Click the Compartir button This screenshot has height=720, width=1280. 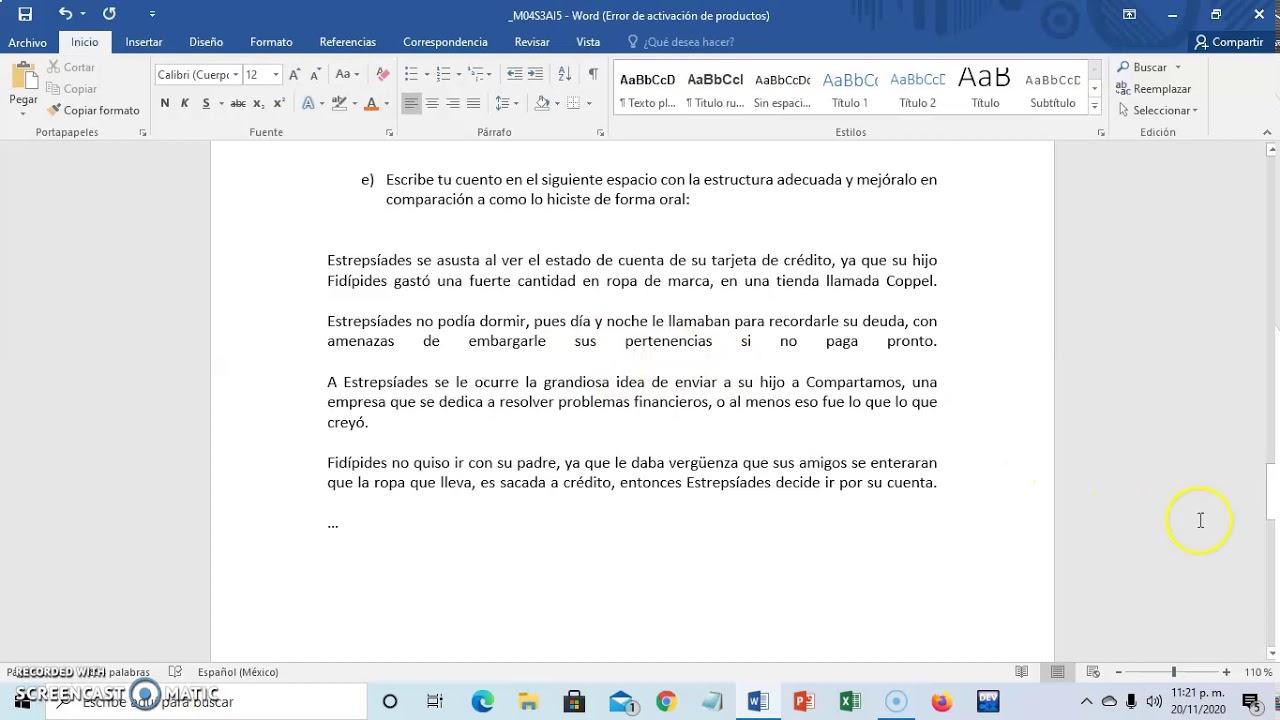click(1229, 42)
